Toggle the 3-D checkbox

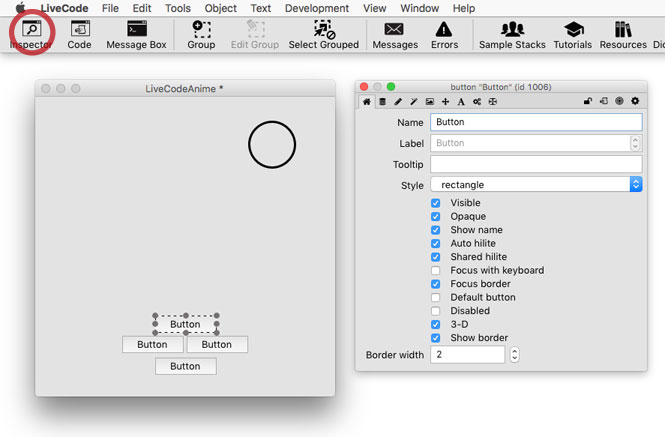point(436,325)
